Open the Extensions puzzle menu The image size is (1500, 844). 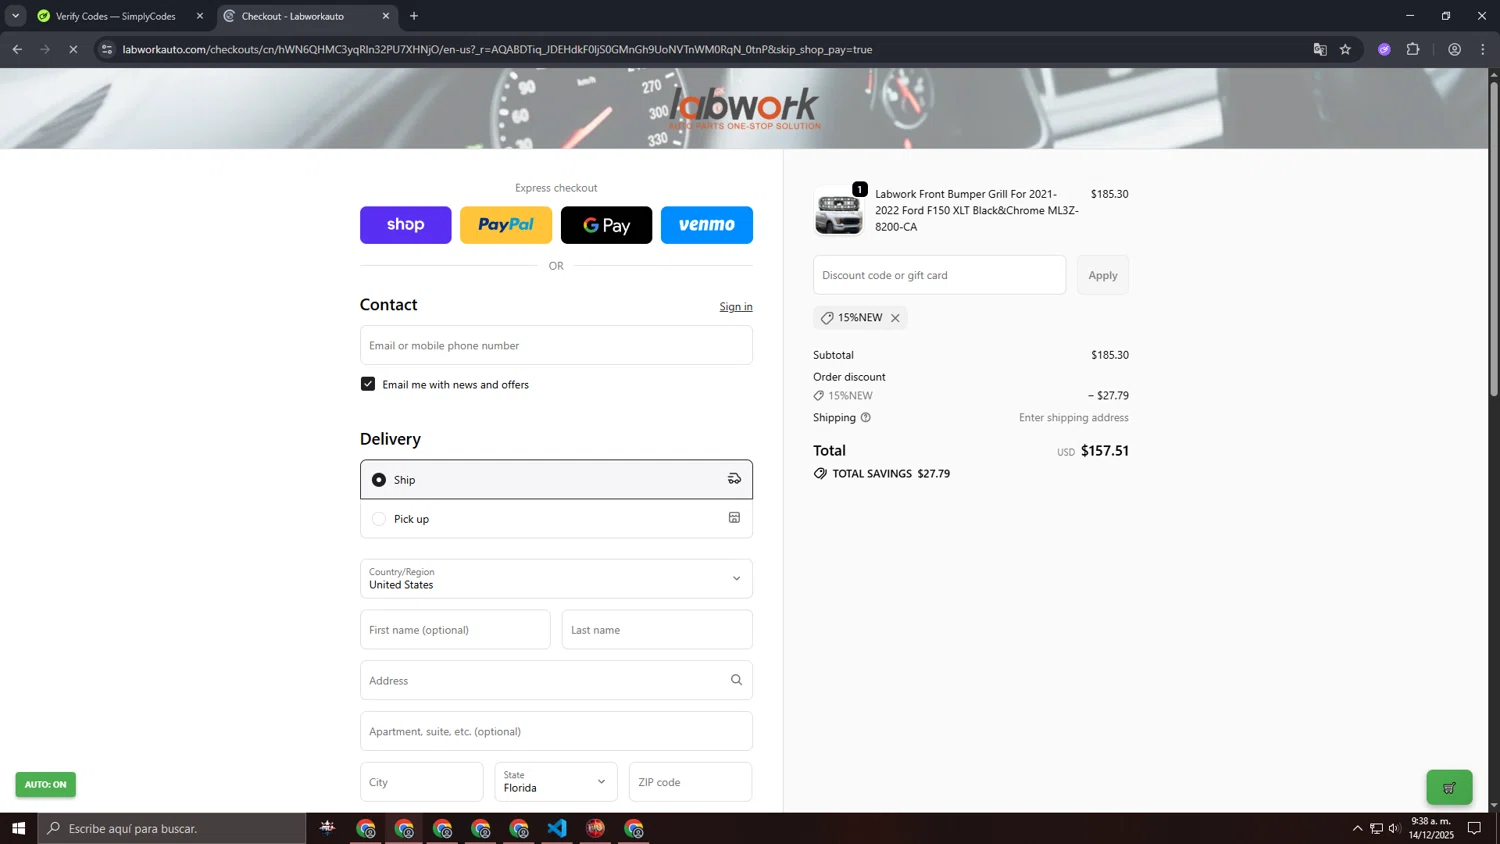[x=1413, y=49]
